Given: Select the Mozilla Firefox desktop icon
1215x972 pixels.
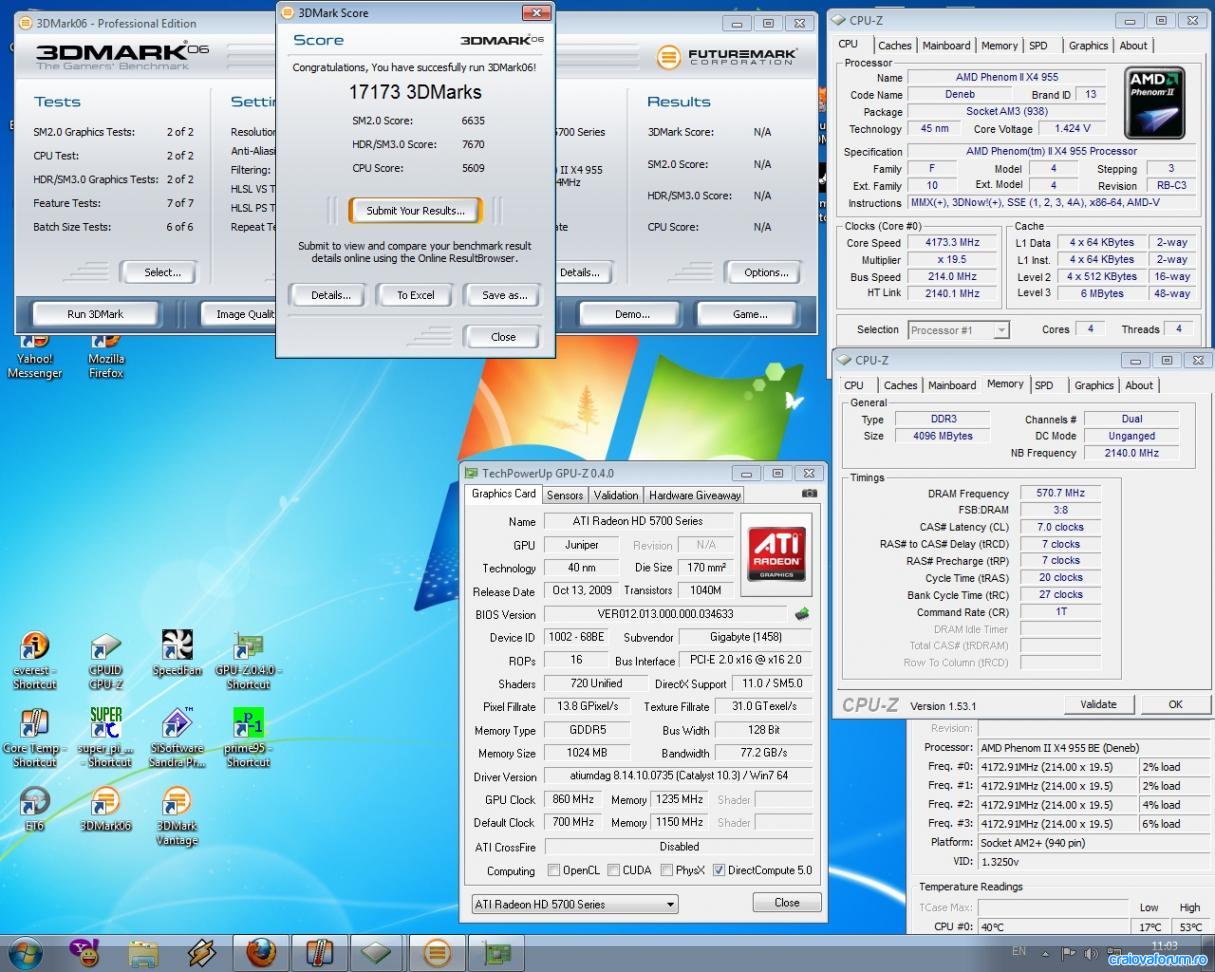Looking at the screenshot, I should 106,358.
